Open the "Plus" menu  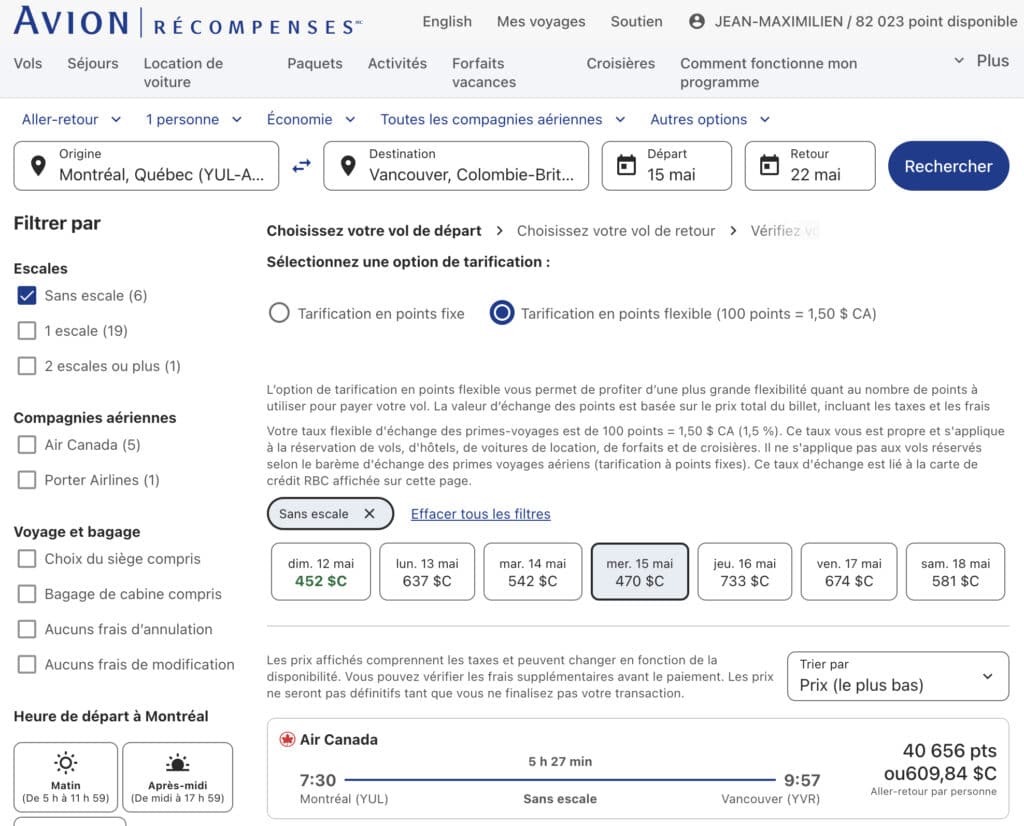pyautogui.click(x=984, y=60)
